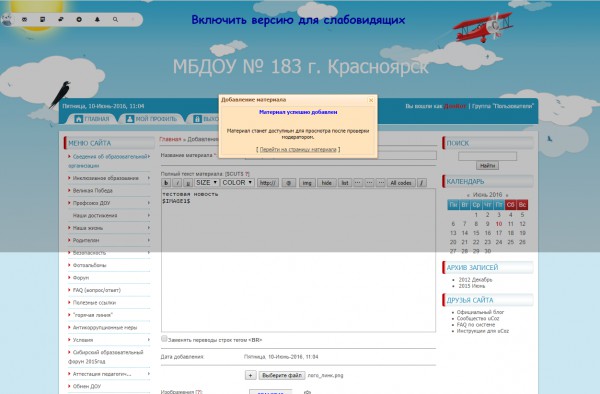Open the Официальный блог link
This screenshot has height=394, width=600.
point(480,312)
